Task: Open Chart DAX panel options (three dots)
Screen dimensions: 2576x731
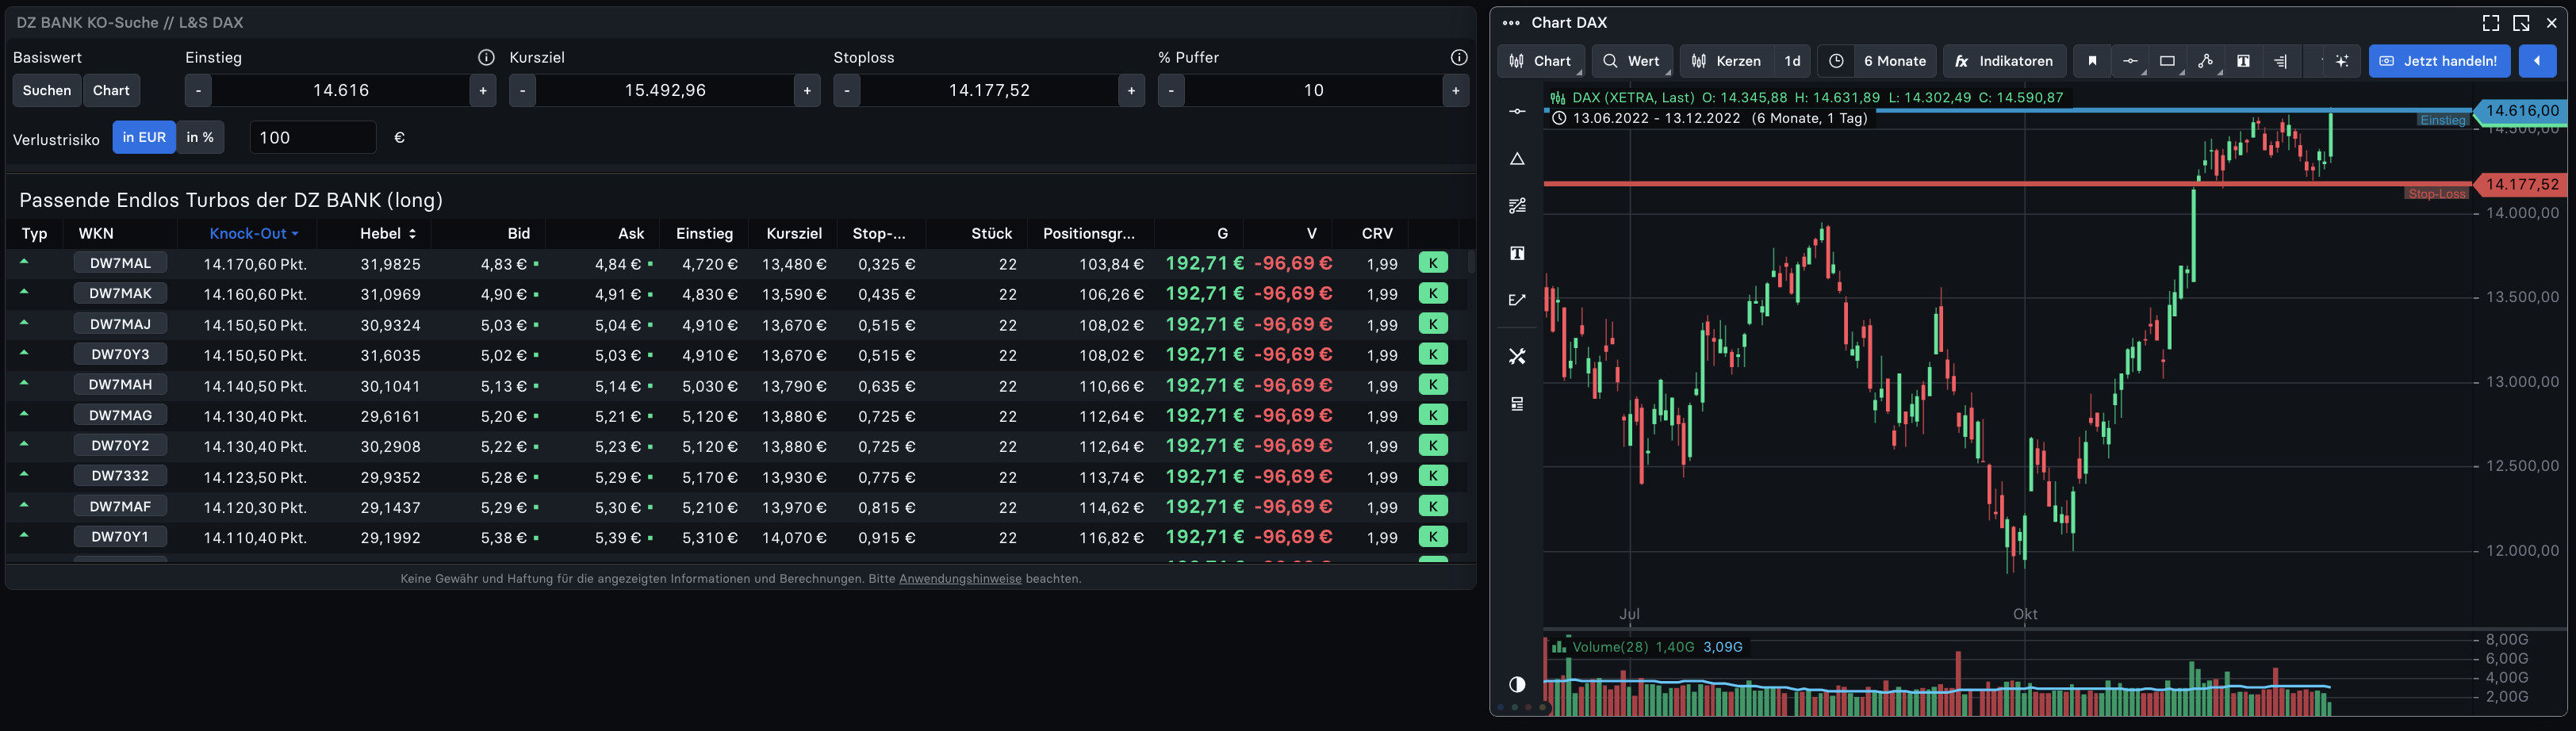Action: point(1511,23)
